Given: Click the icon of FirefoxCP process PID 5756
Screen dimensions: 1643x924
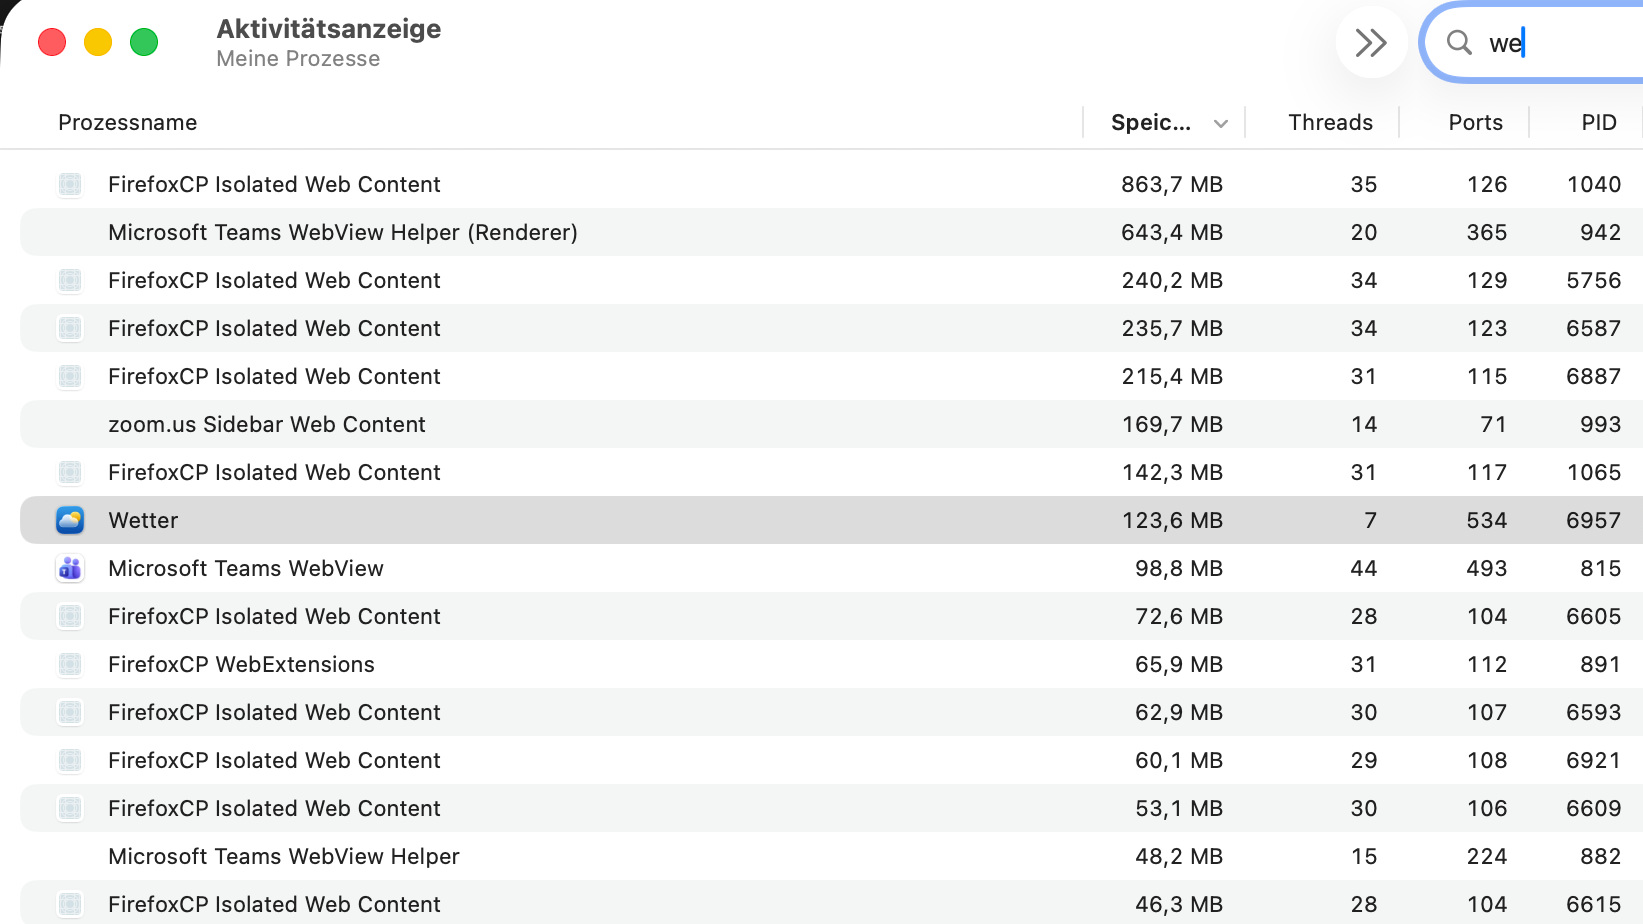Looking at the screenshot, I should pos(70,280).
